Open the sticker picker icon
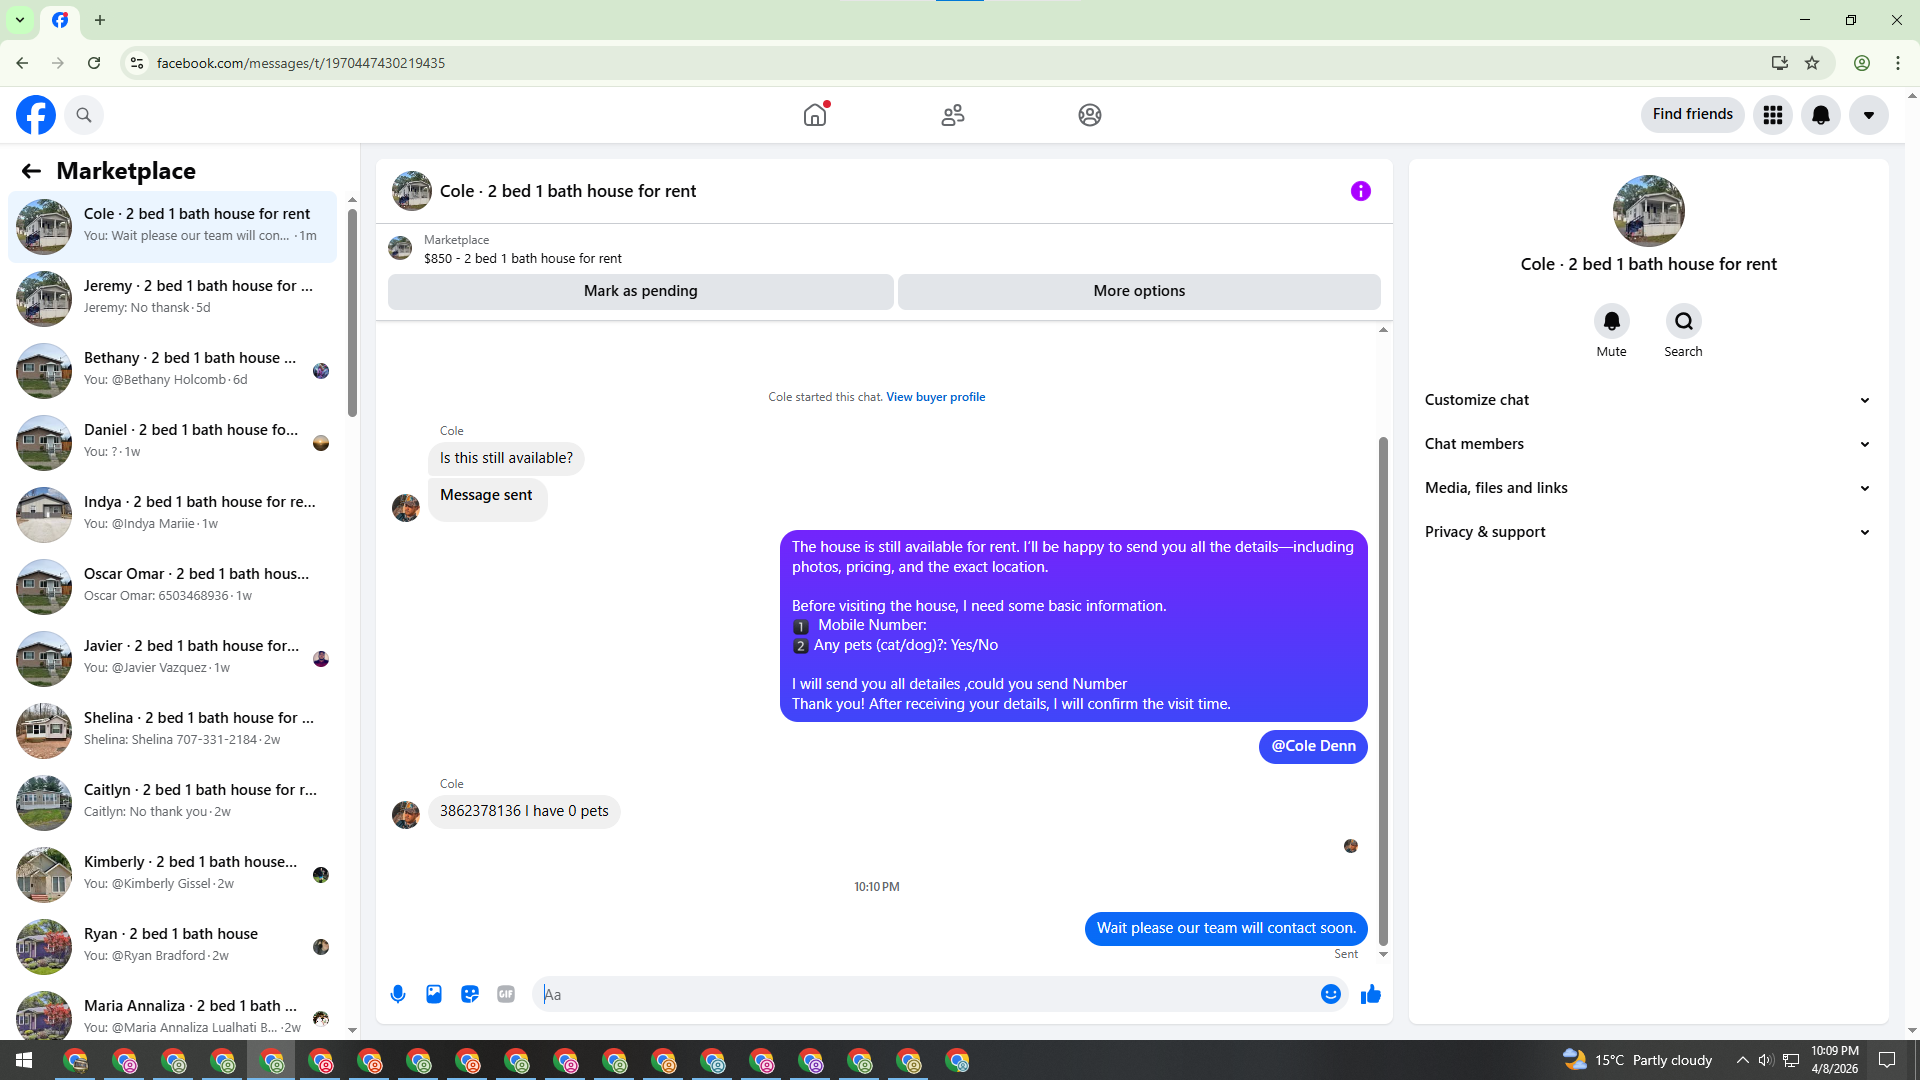The height and width of the screenshot is (1080, 1920). pos(470,994)
